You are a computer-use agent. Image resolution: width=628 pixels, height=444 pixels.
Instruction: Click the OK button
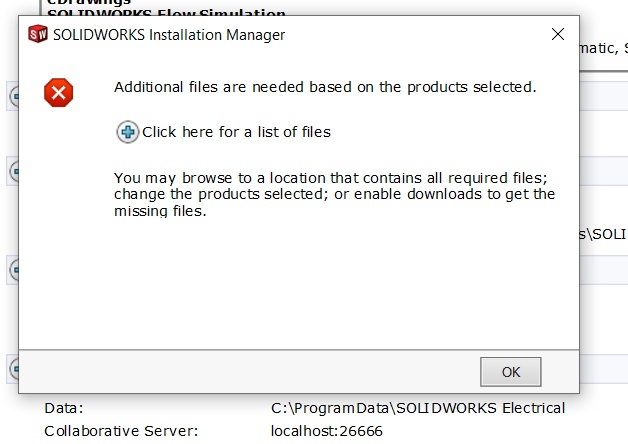[x=511, y=372]
